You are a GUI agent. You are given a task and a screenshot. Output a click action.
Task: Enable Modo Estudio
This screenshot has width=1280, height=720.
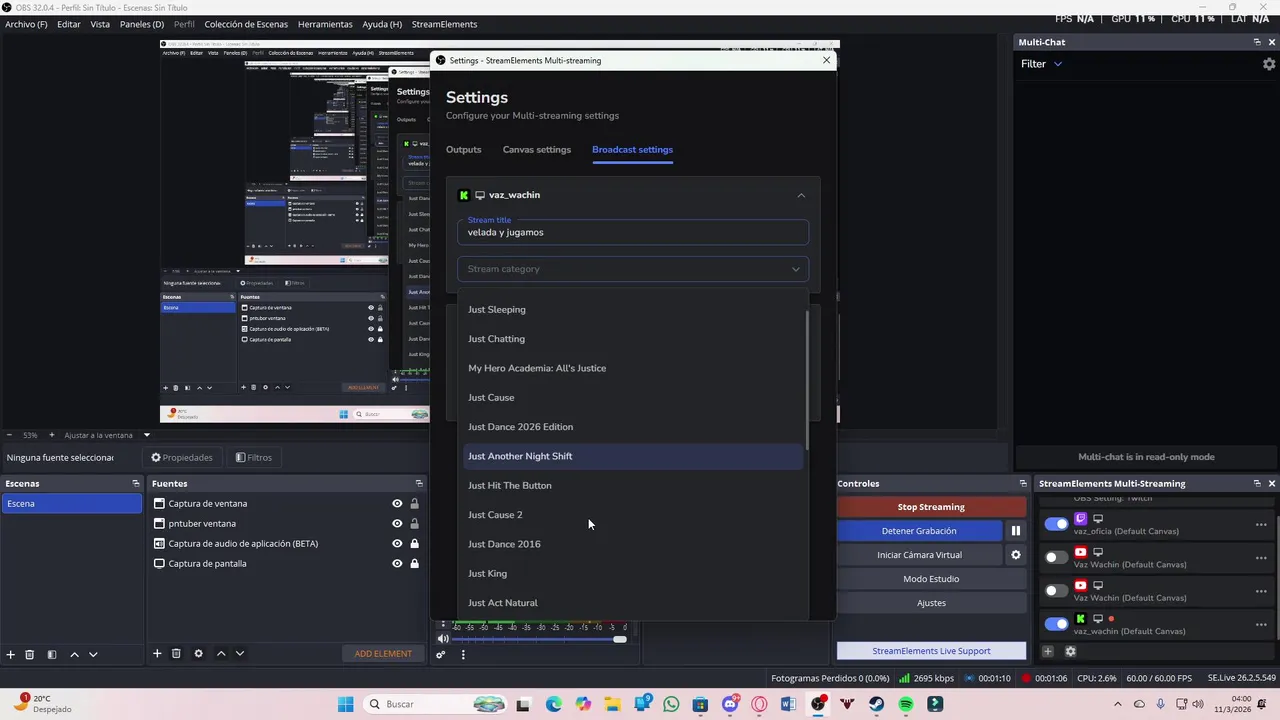tap(931, 579)
